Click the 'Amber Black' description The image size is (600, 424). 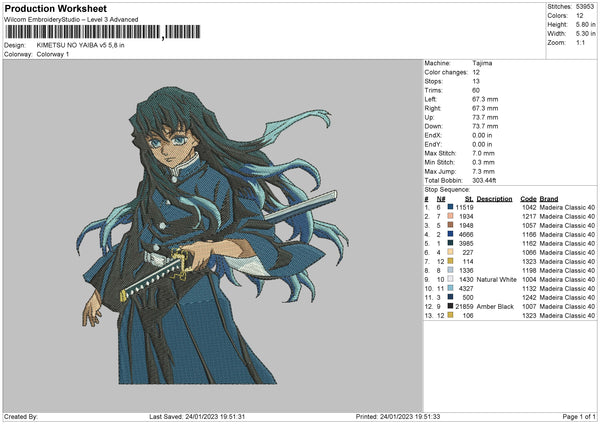tap(495, 307)
